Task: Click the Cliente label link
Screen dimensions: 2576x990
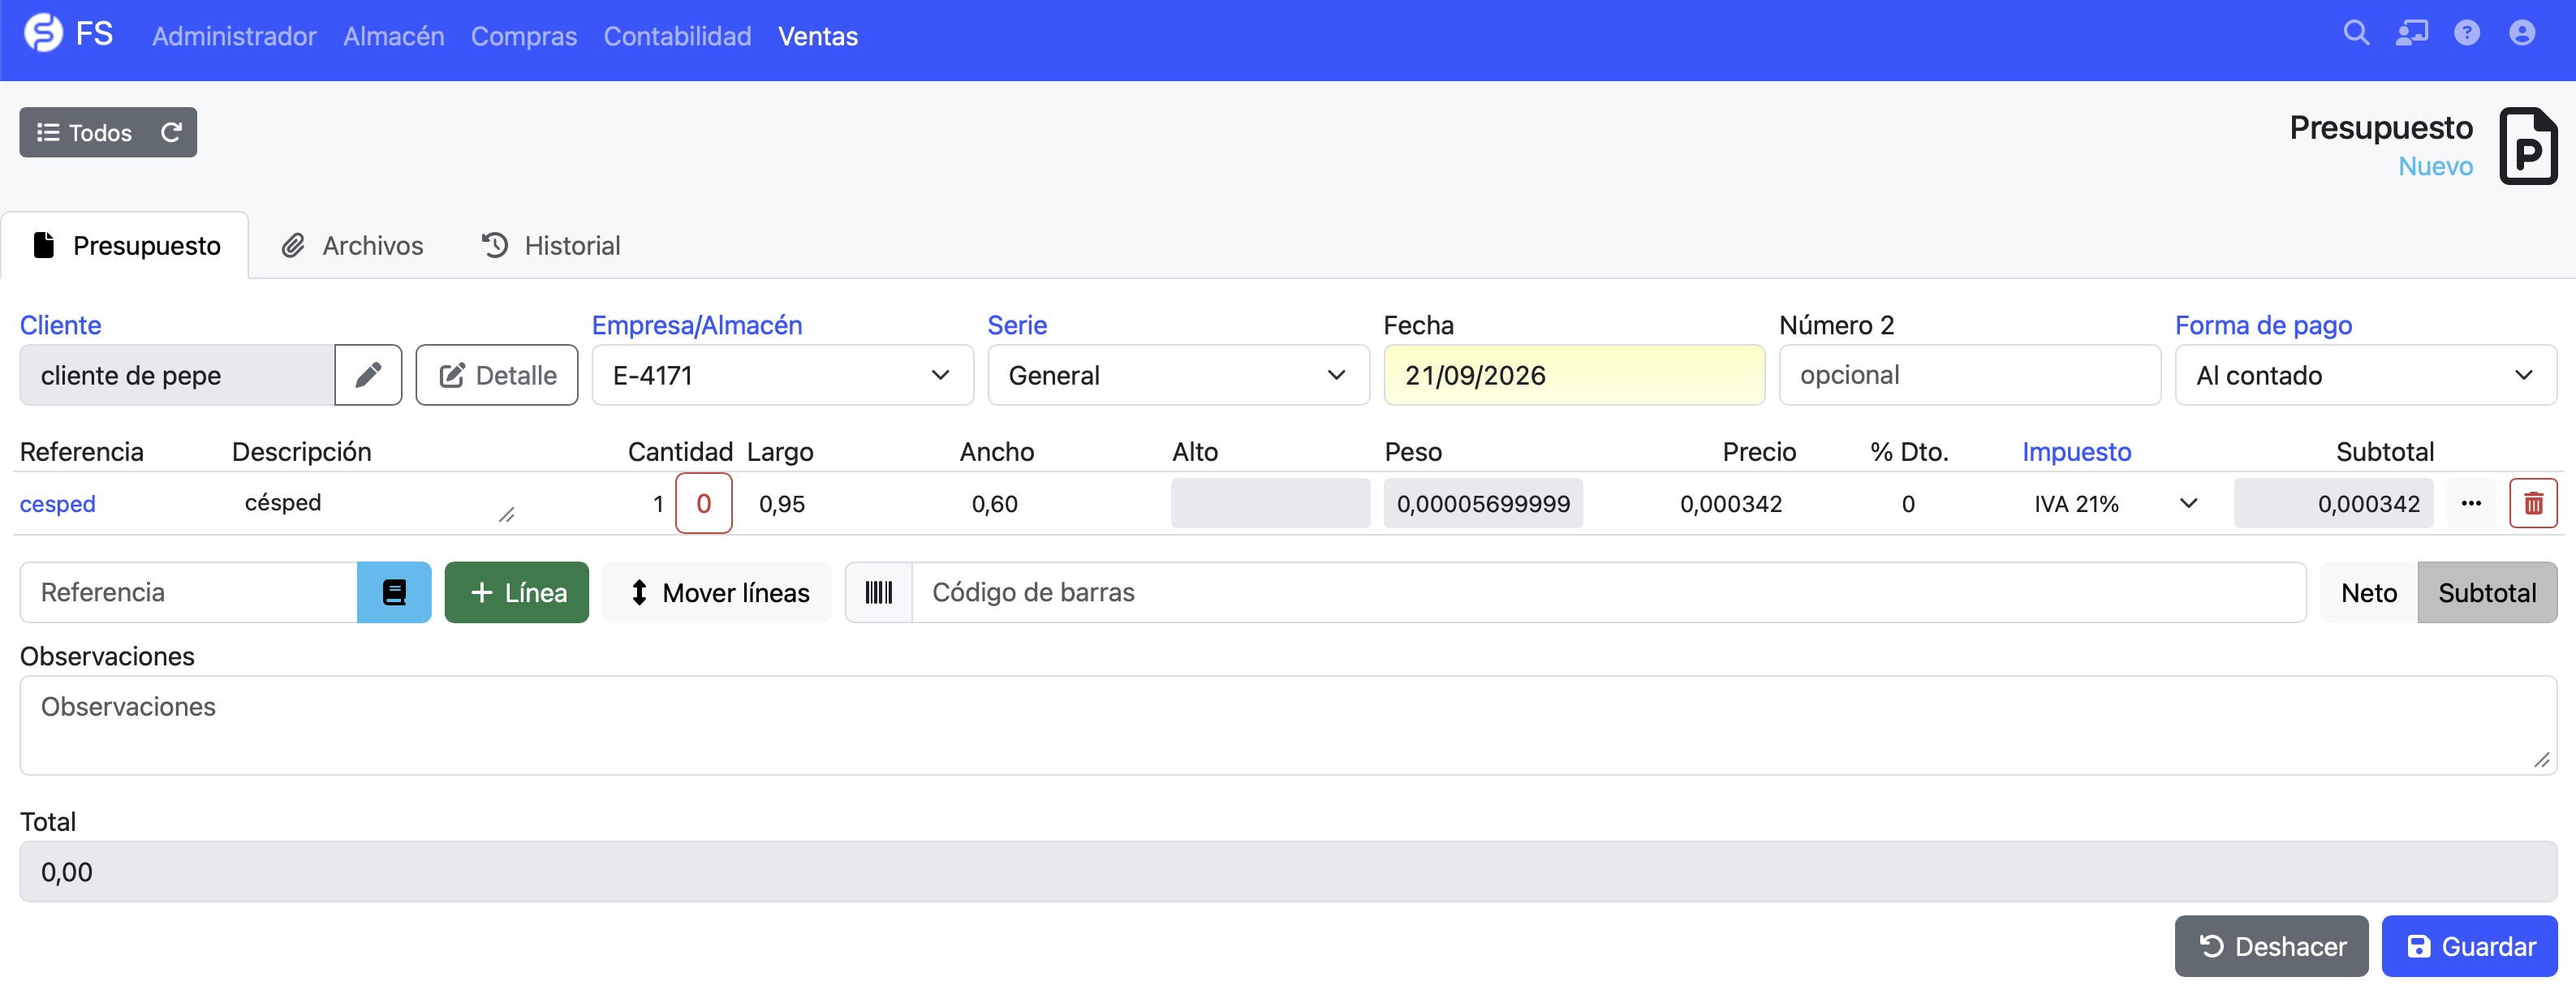Action: pos(61,325)
